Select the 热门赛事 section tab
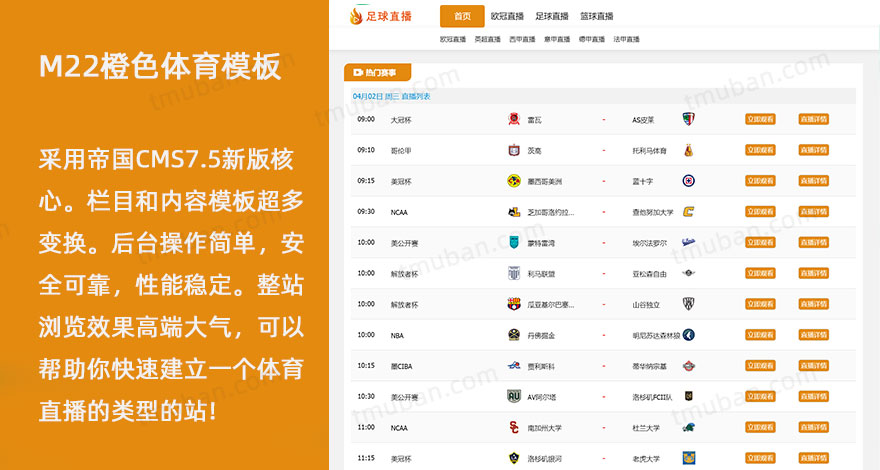Screen dimensions: 880x470 (x=377, y=72)
